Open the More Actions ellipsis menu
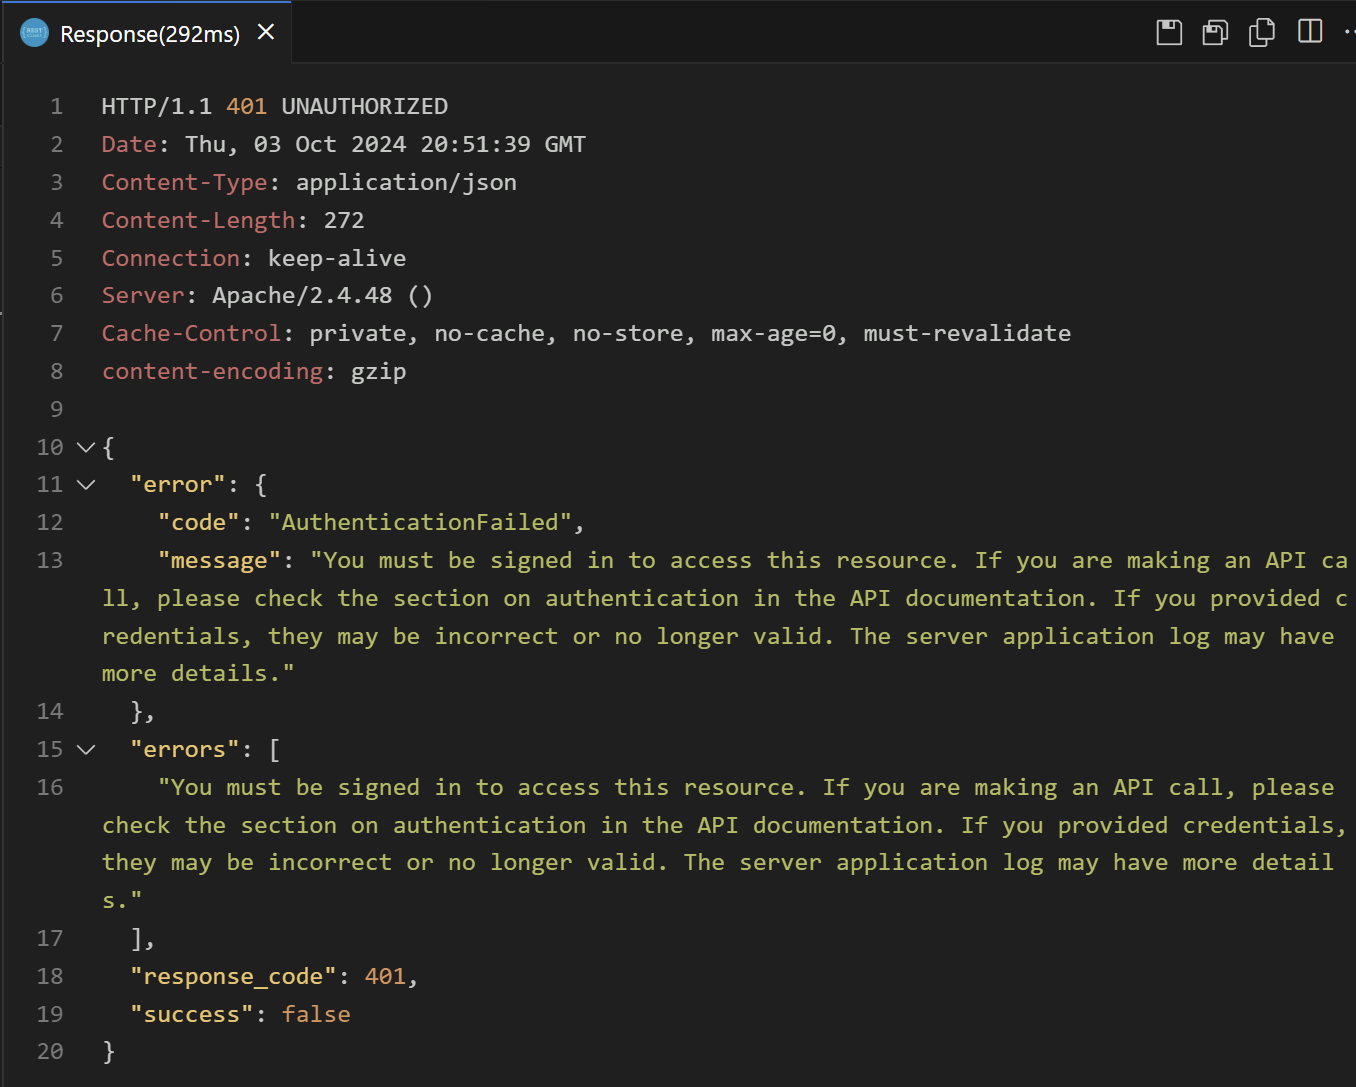1356x1087 pixels. 1349,32
